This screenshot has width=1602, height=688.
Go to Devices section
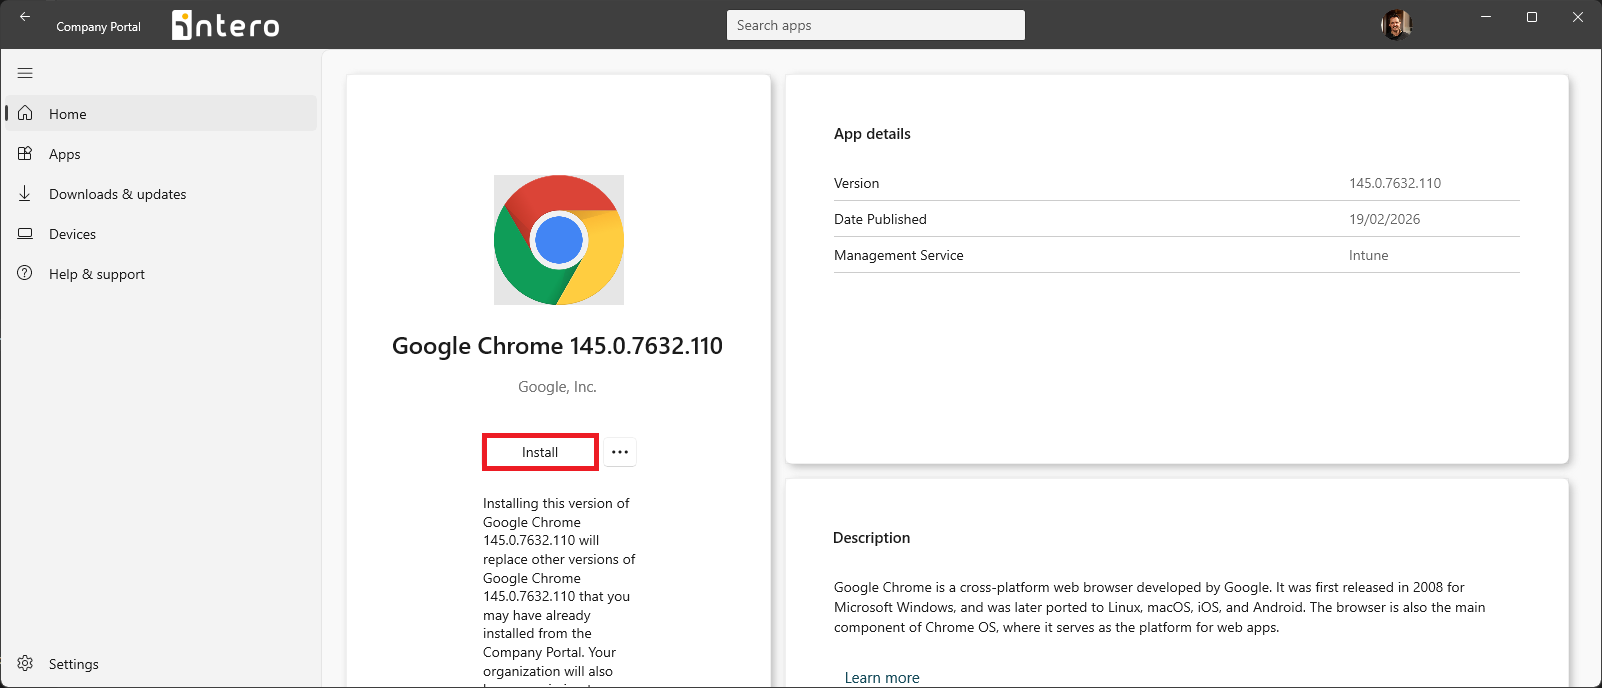click(72, 234)
